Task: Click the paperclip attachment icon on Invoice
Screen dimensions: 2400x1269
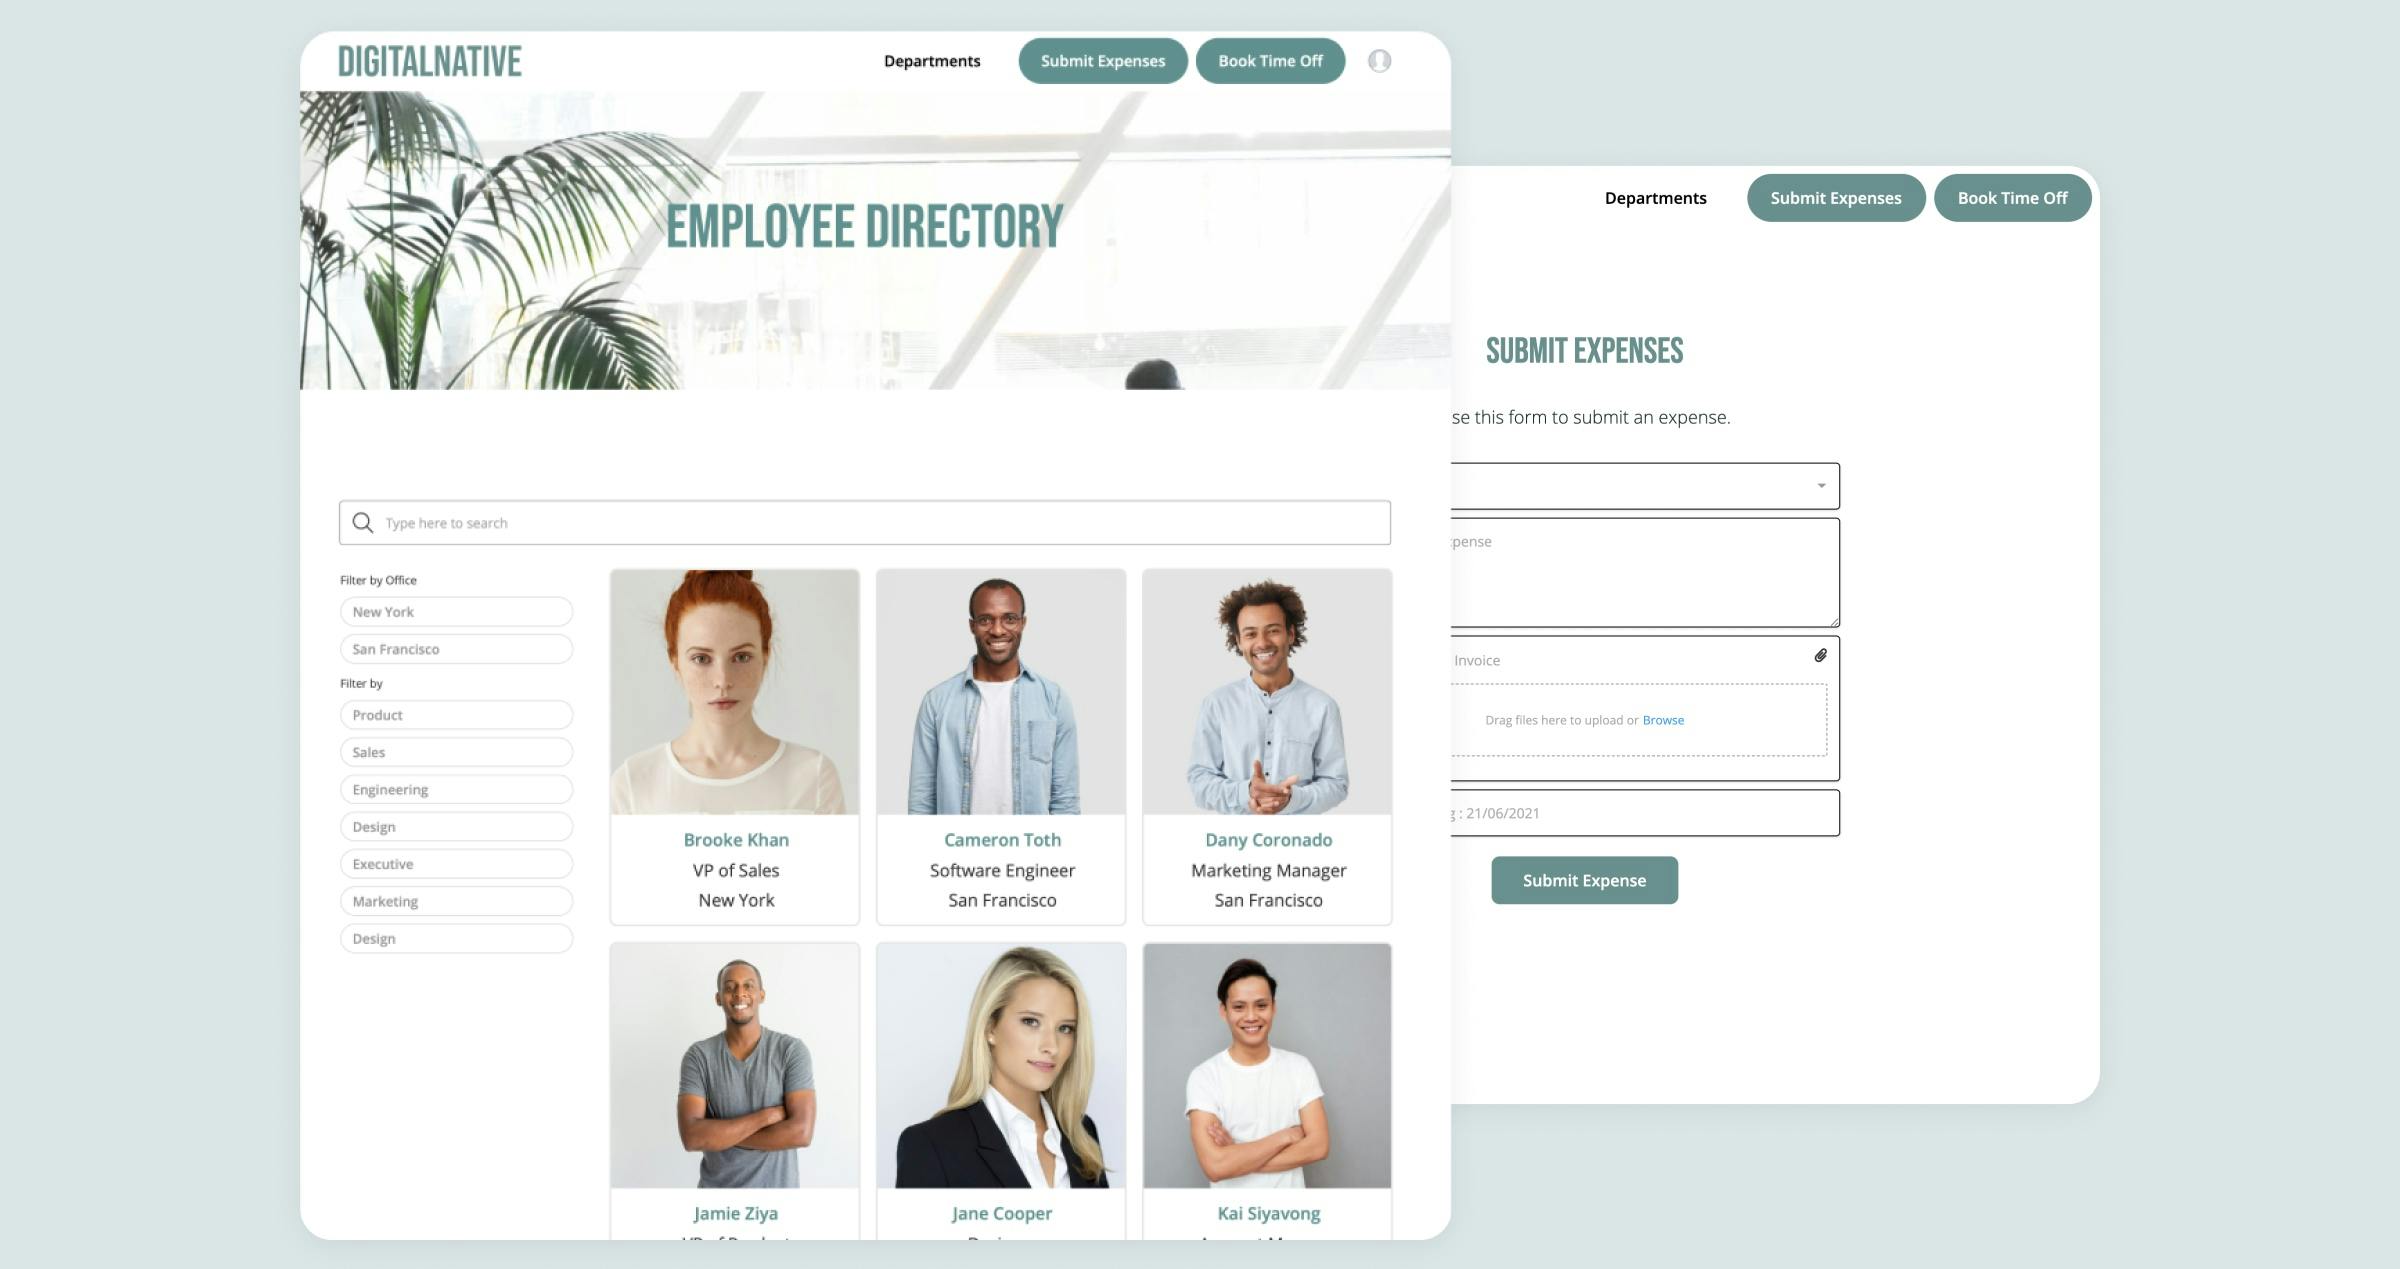Action: tap(1821, 654)
